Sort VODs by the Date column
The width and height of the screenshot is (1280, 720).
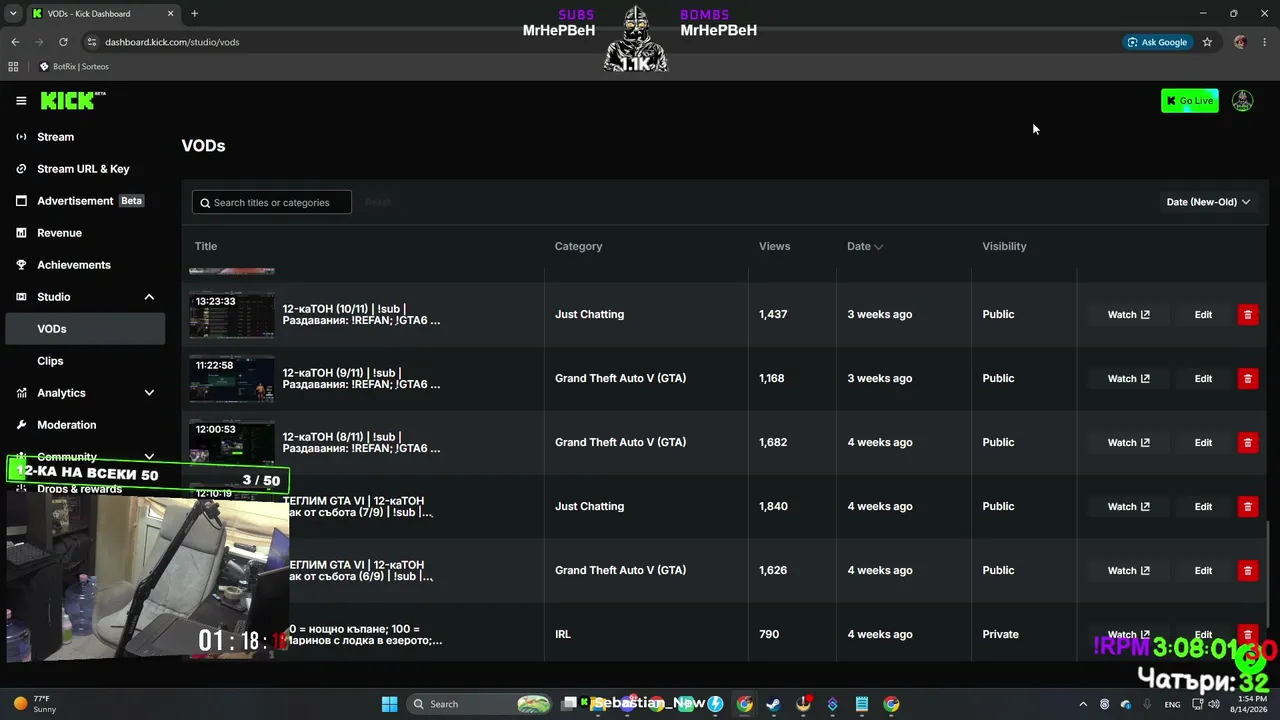pos(865,246)
